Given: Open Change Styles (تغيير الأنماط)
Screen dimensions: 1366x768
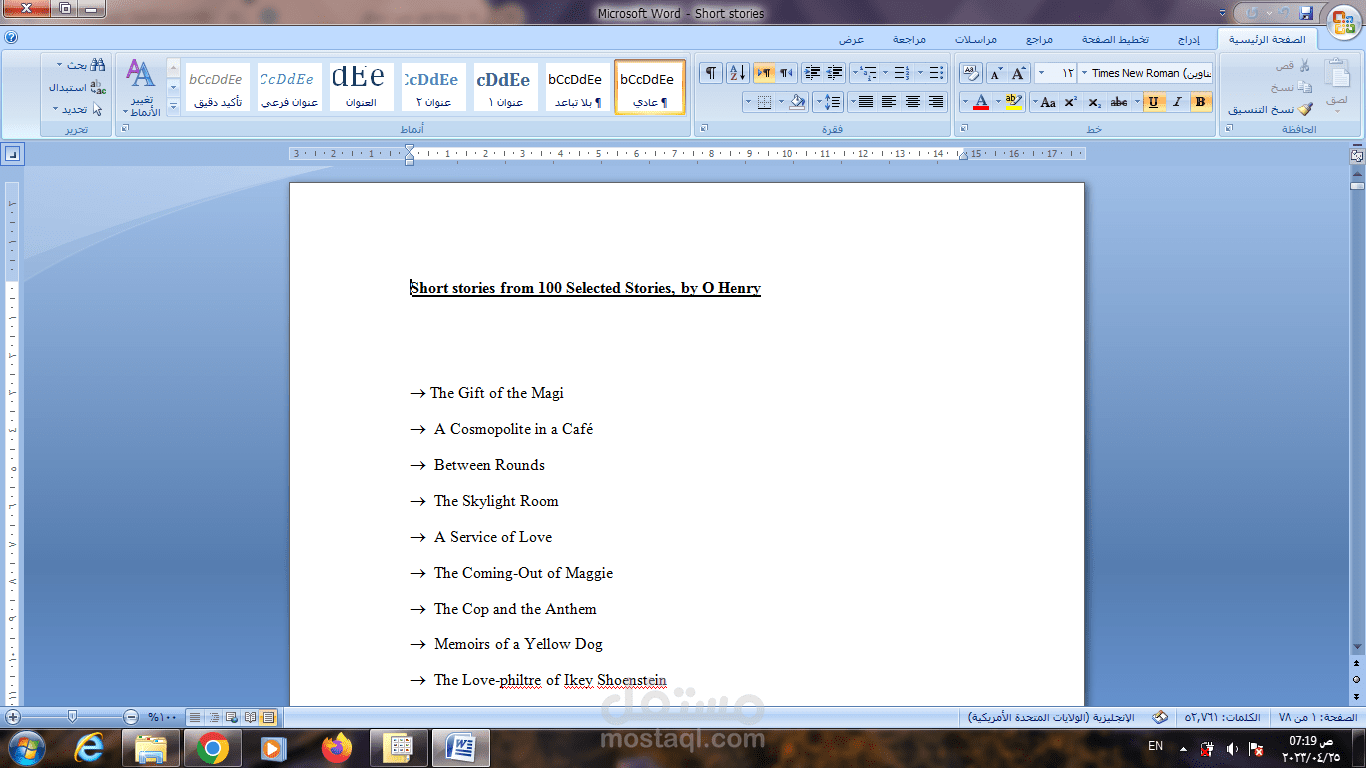Looking at the screenshot, I should 140,87.
